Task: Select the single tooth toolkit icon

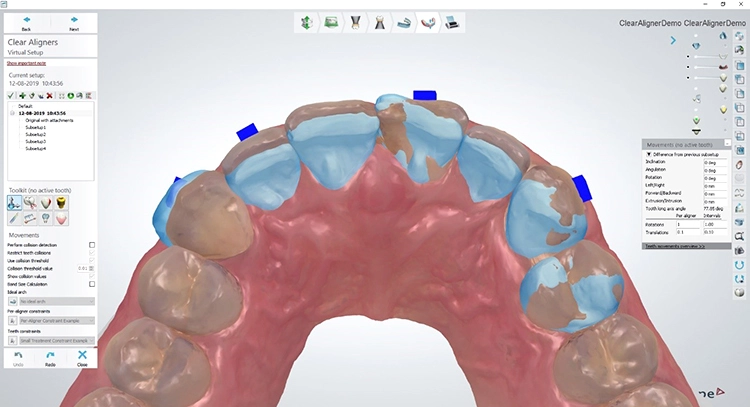Action: pyautogui.click(x=45, y=203)
